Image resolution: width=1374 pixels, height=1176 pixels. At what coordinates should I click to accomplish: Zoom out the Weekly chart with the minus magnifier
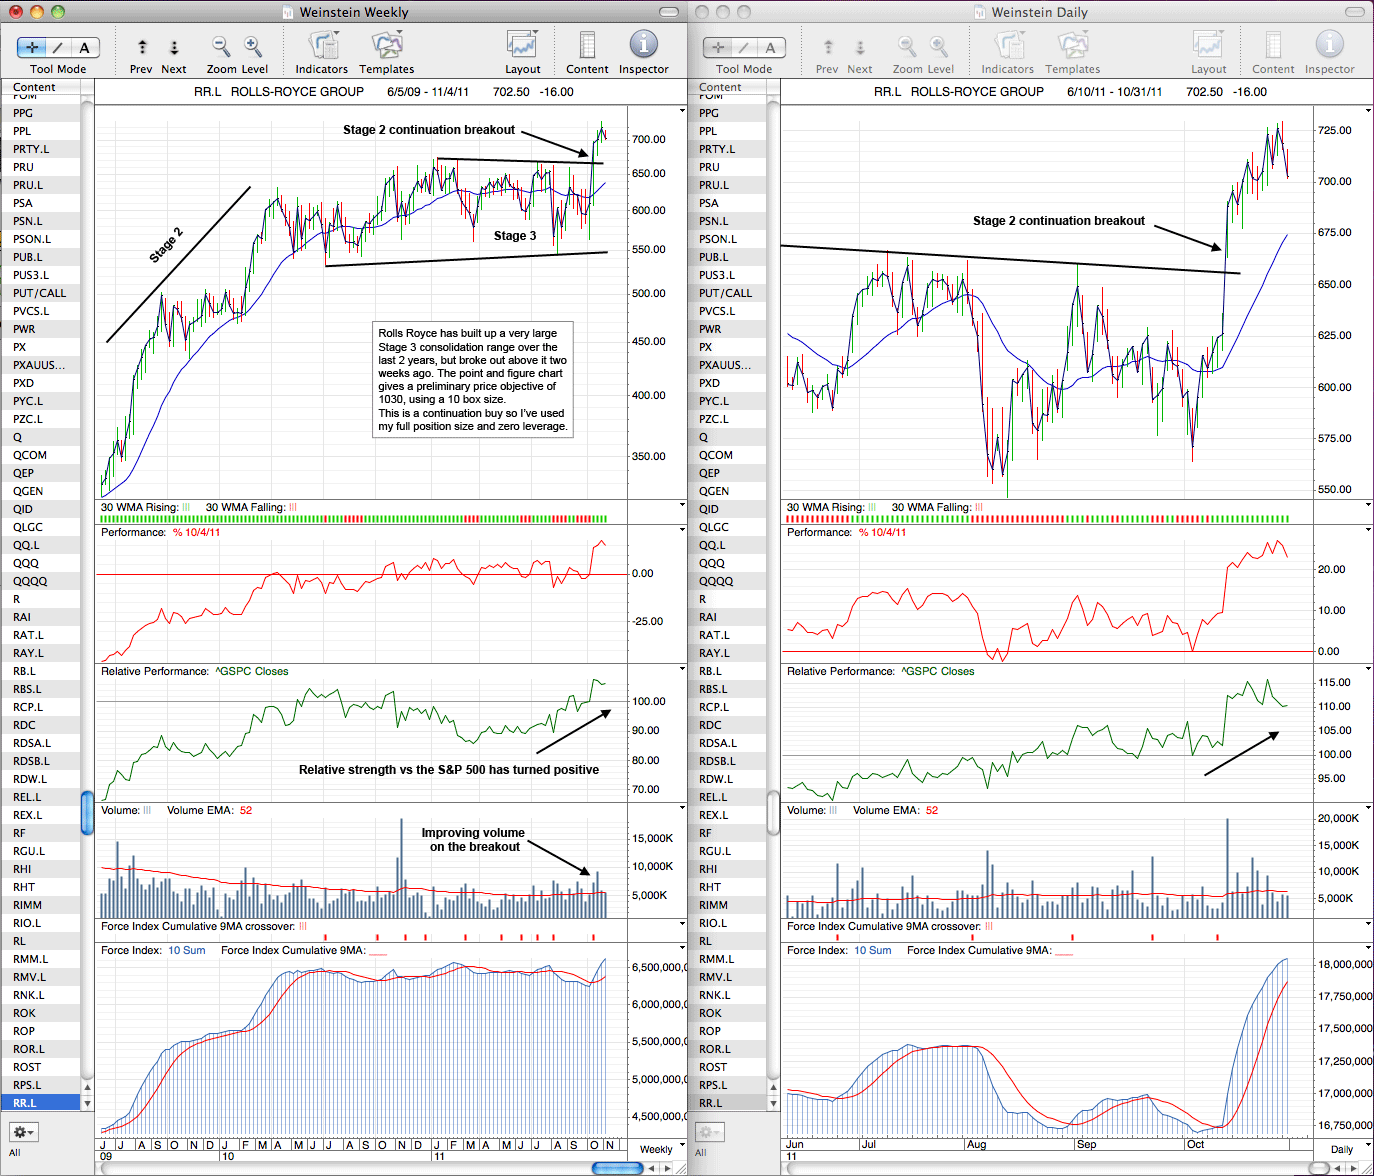pyautogui.click(x=220, y=46)
